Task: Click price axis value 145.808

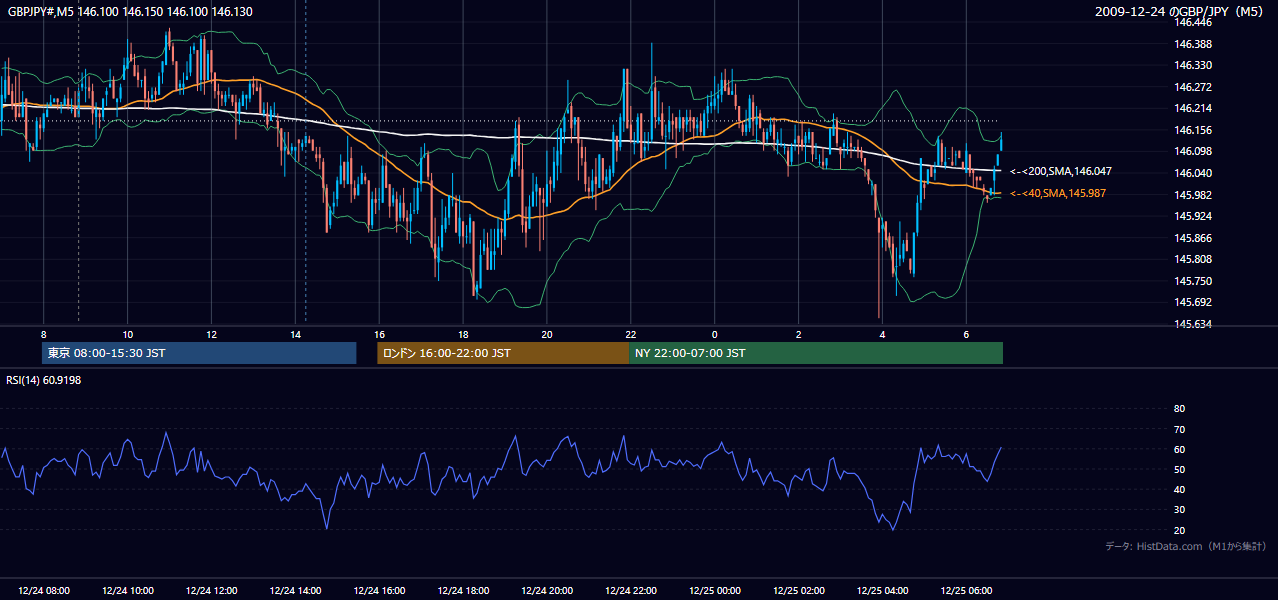Action: (1193, 259)
